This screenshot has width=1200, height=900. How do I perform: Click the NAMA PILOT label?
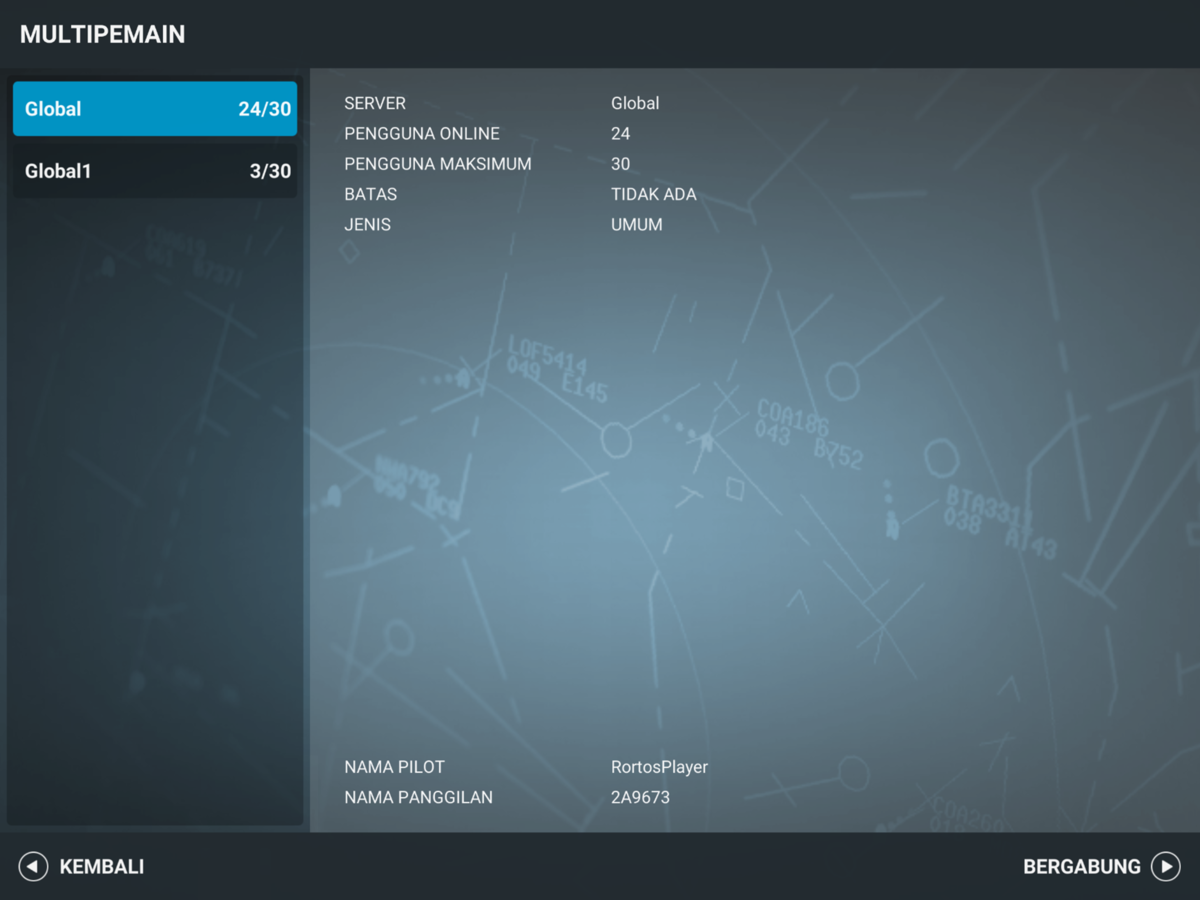pyautogui.click(x=394, y=767)
